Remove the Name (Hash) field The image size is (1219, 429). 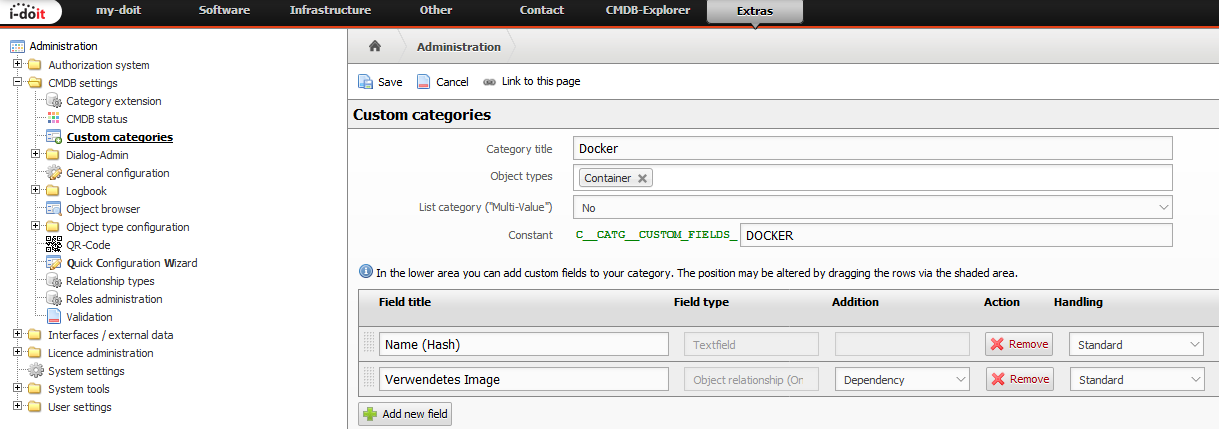tap(1019, 344)
